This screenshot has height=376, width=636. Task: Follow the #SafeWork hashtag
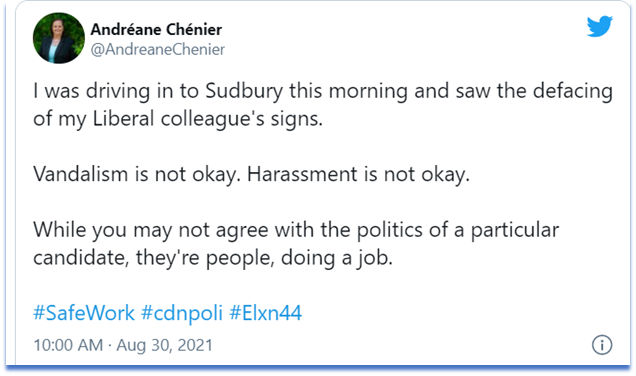coord(84,313)
